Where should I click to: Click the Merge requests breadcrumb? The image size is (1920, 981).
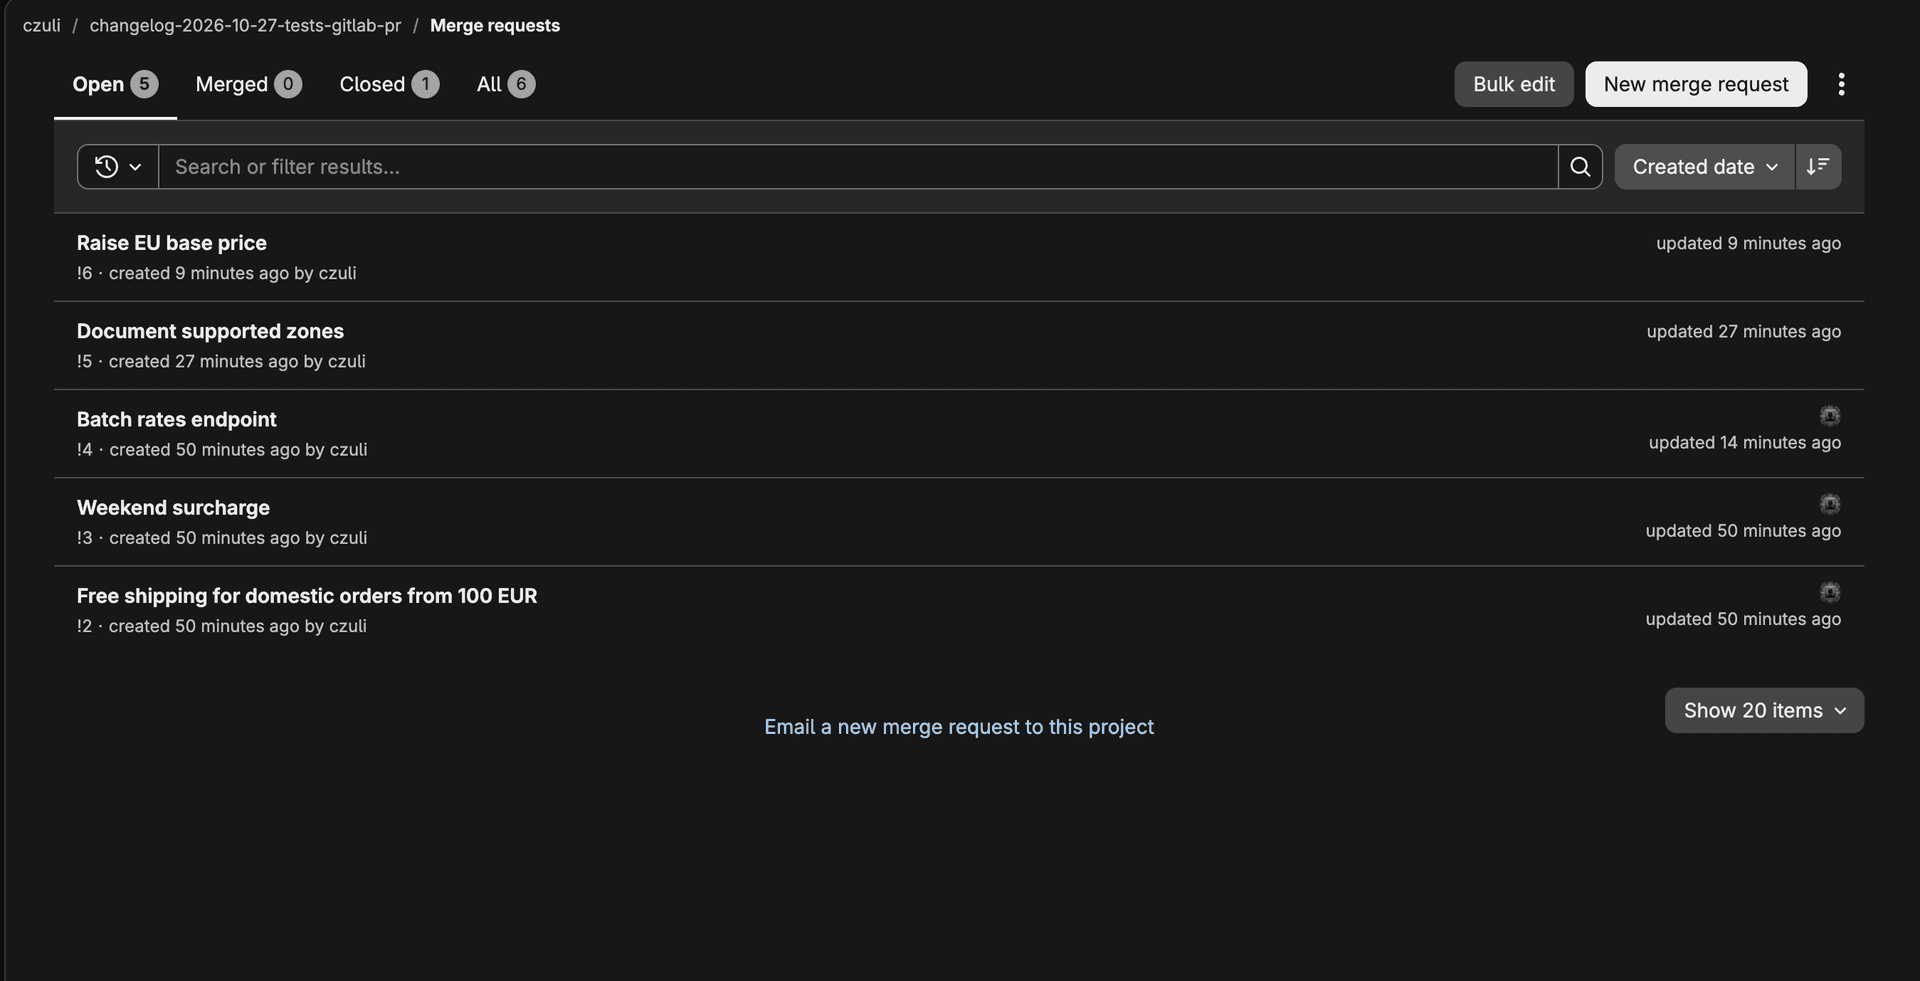pyautogui.click(x=495, y=26)
